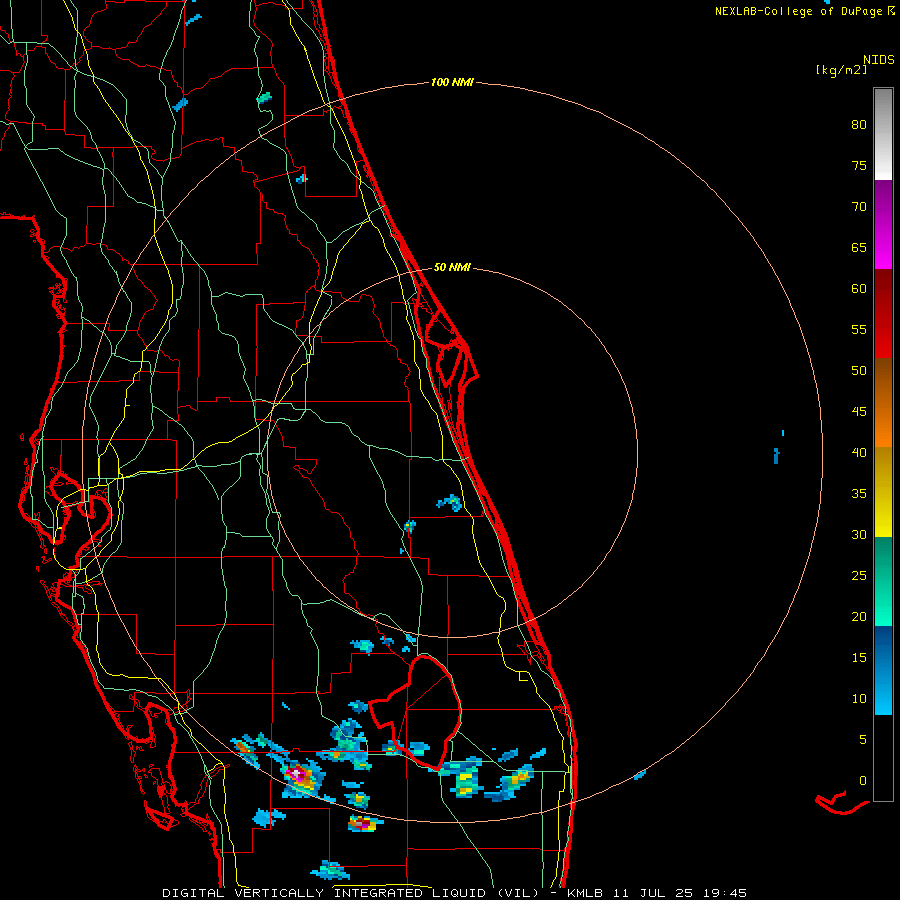Click the storm cell with the white-magenta core
The image size is (900, 900).
(301, 776)
